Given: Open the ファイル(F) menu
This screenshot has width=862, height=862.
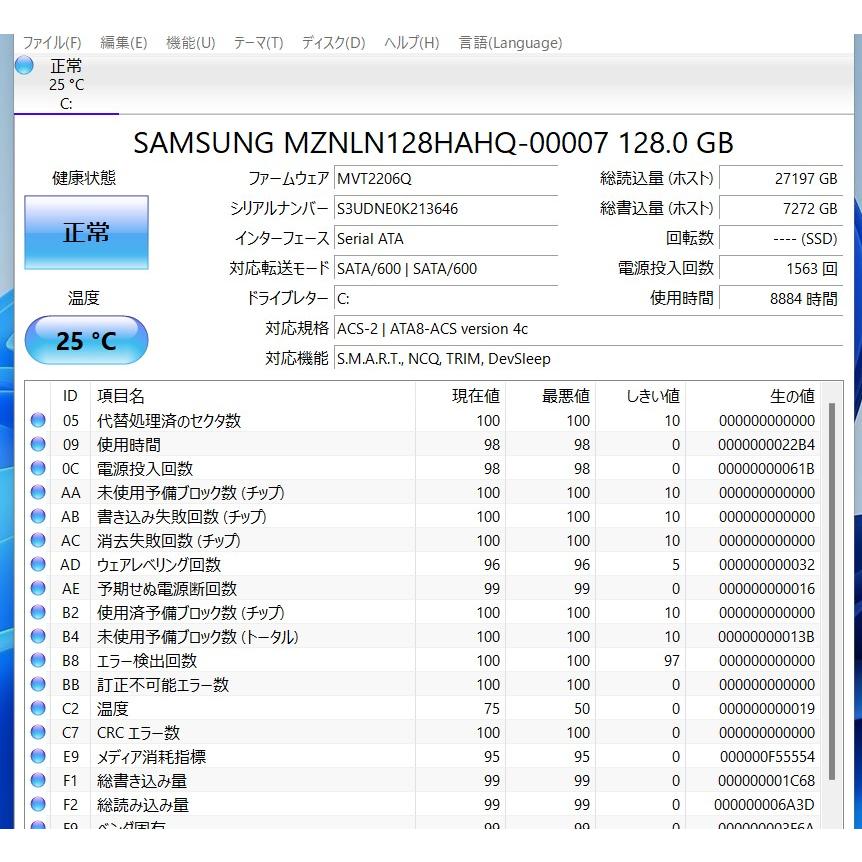Looking at the screenshot, I should pos(52,43).
